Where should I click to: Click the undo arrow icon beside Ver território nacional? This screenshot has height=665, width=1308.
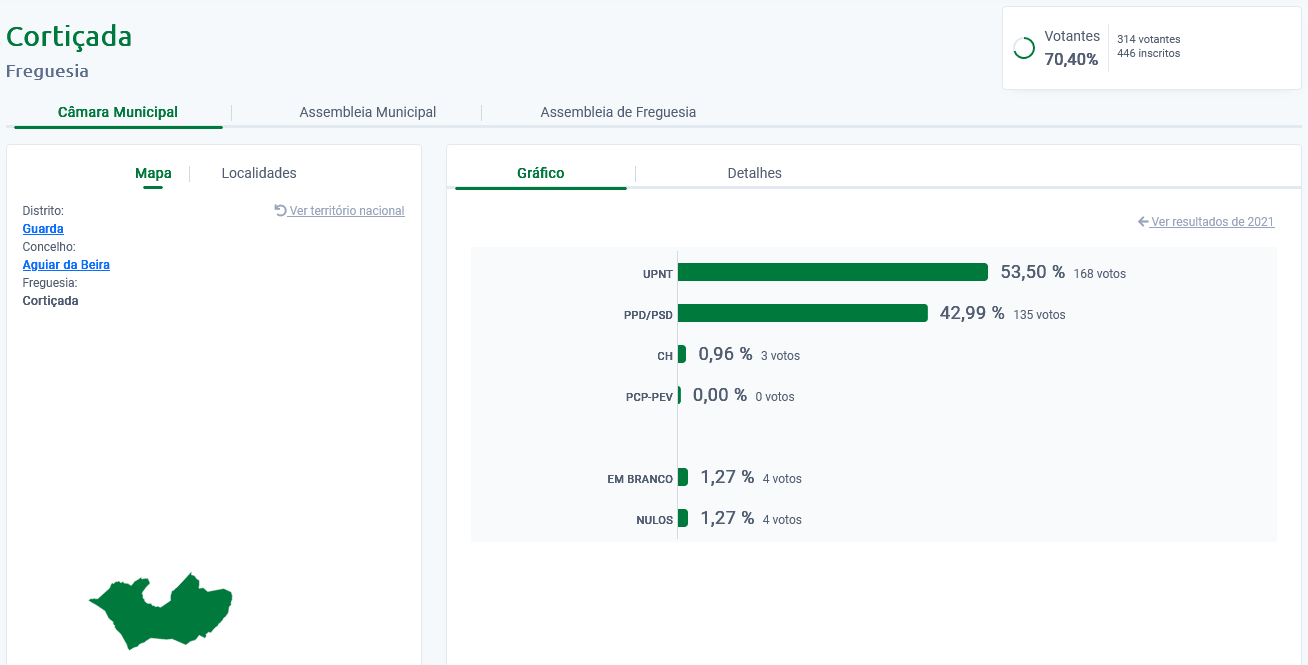coord(280,211)
